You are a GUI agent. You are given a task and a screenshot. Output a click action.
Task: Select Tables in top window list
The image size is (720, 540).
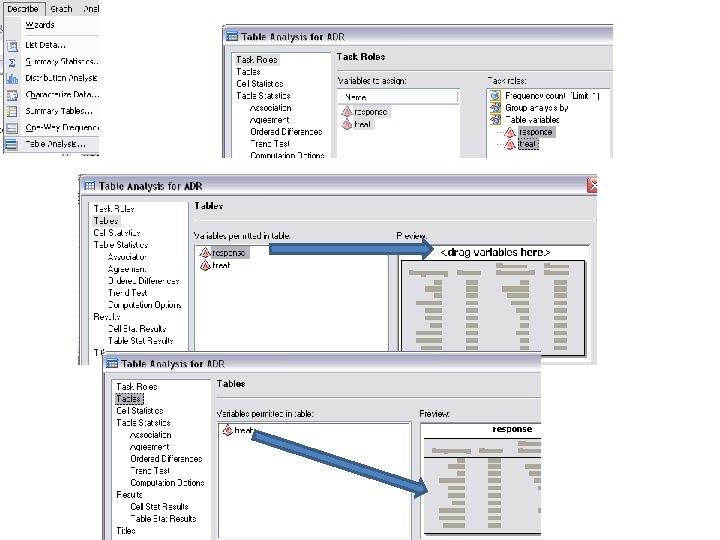(x=248, y=72)
